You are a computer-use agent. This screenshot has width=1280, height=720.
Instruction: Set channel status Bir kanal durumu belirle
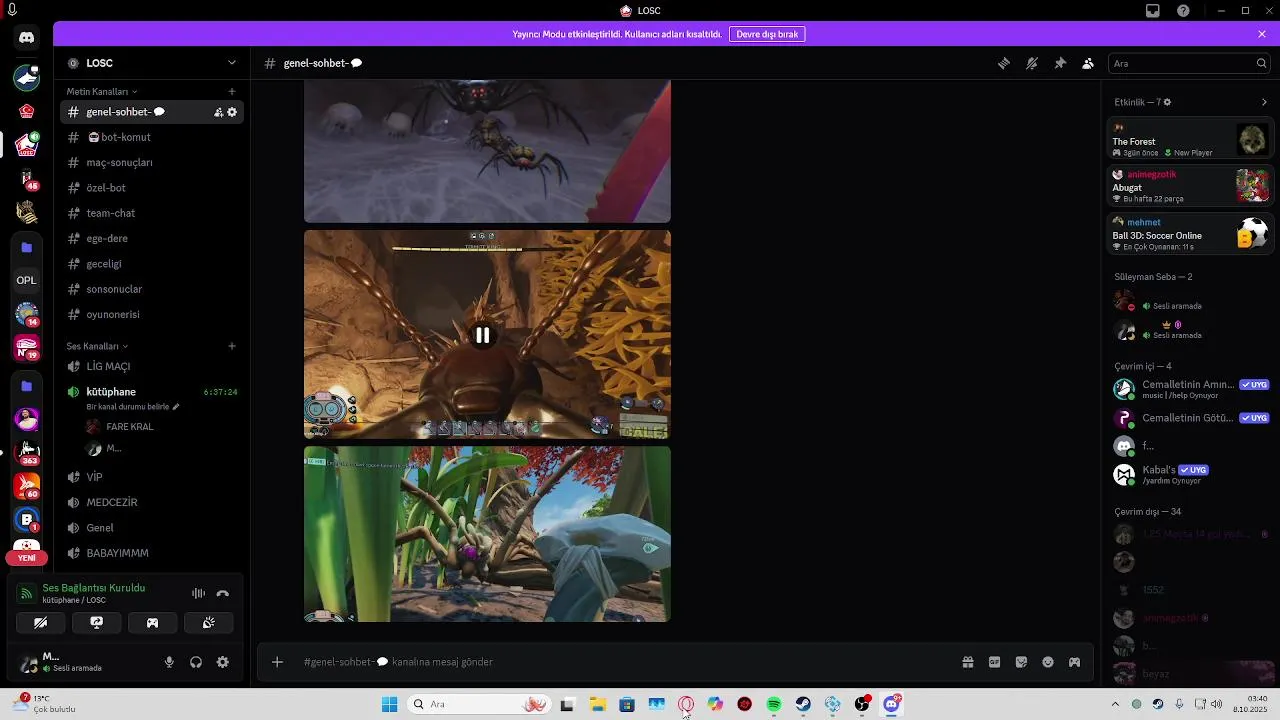tap(133, 407)
